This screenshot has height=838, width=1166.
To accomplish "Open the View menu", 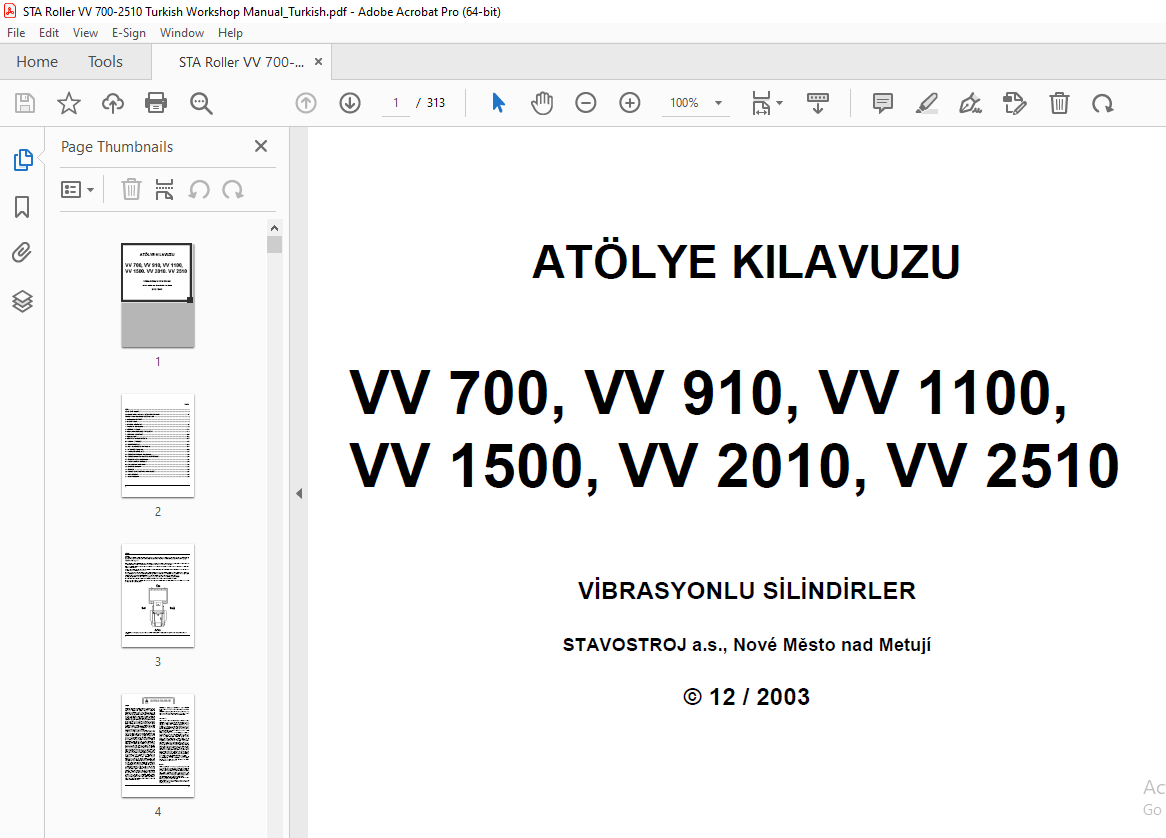I will (86, 33).
